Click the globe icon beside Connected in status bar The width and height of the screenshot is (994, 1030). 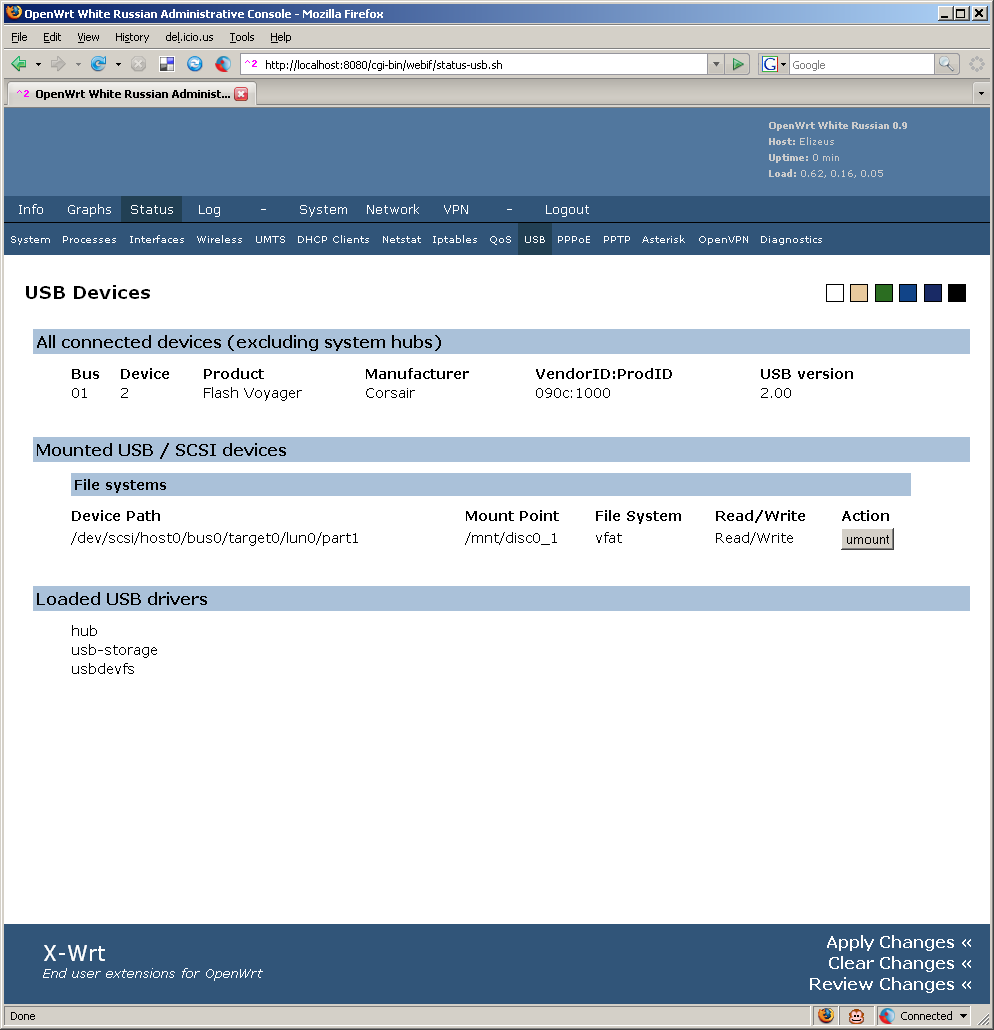click(887, 1016)
